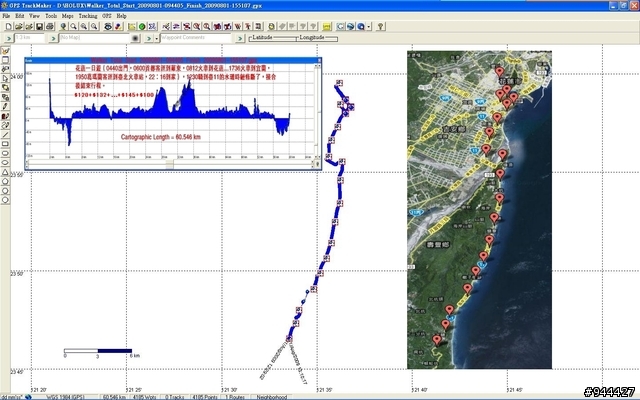Image resolution: width=640 pixels, height=400 pixels.
Task: Click the green arrow after Waypoint Comments field
Action: click(x=240, y=38)
